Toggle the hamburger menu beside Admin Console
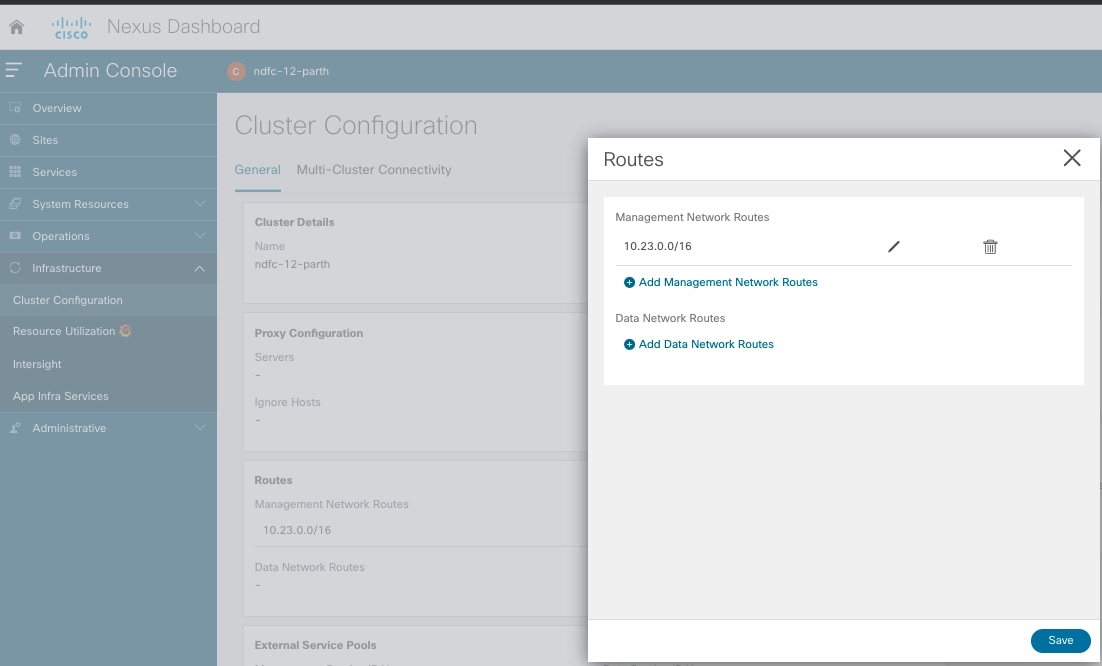Viewport: 1102px width, 666px height. tap(13, 70)
